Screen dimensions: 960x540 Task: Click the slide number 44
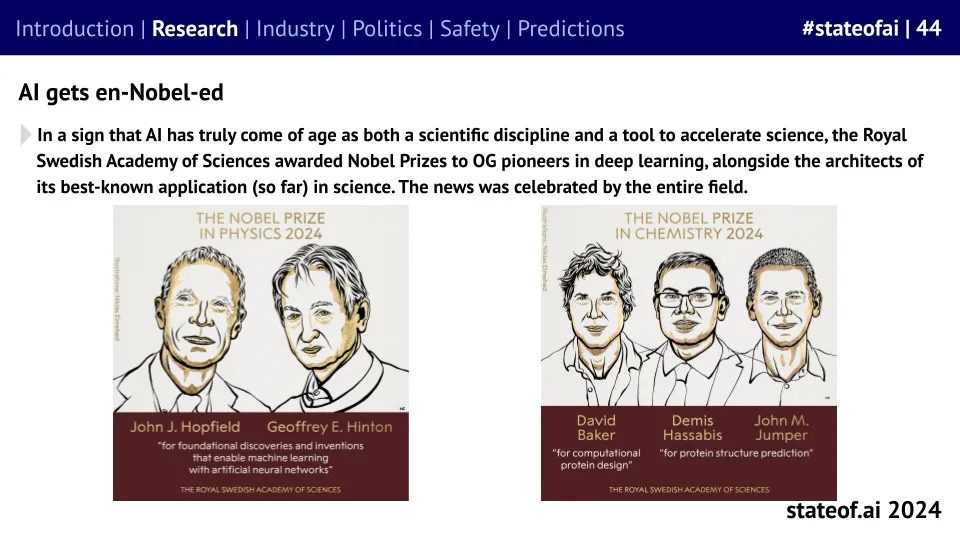929,28
